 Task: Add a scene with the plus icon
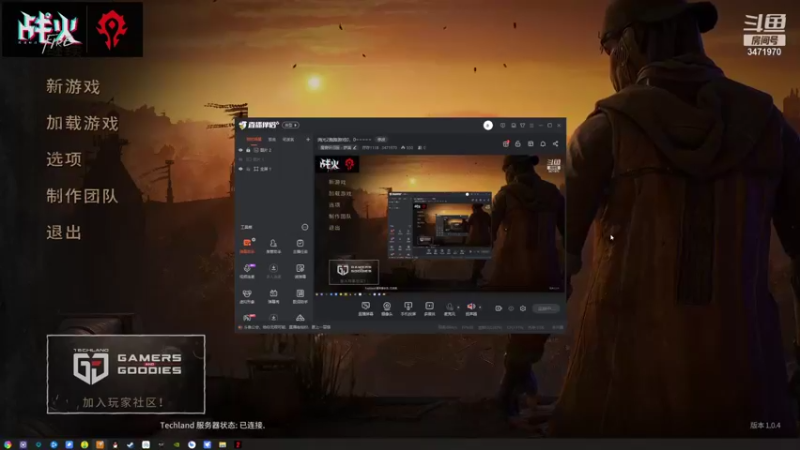(308, 139)
